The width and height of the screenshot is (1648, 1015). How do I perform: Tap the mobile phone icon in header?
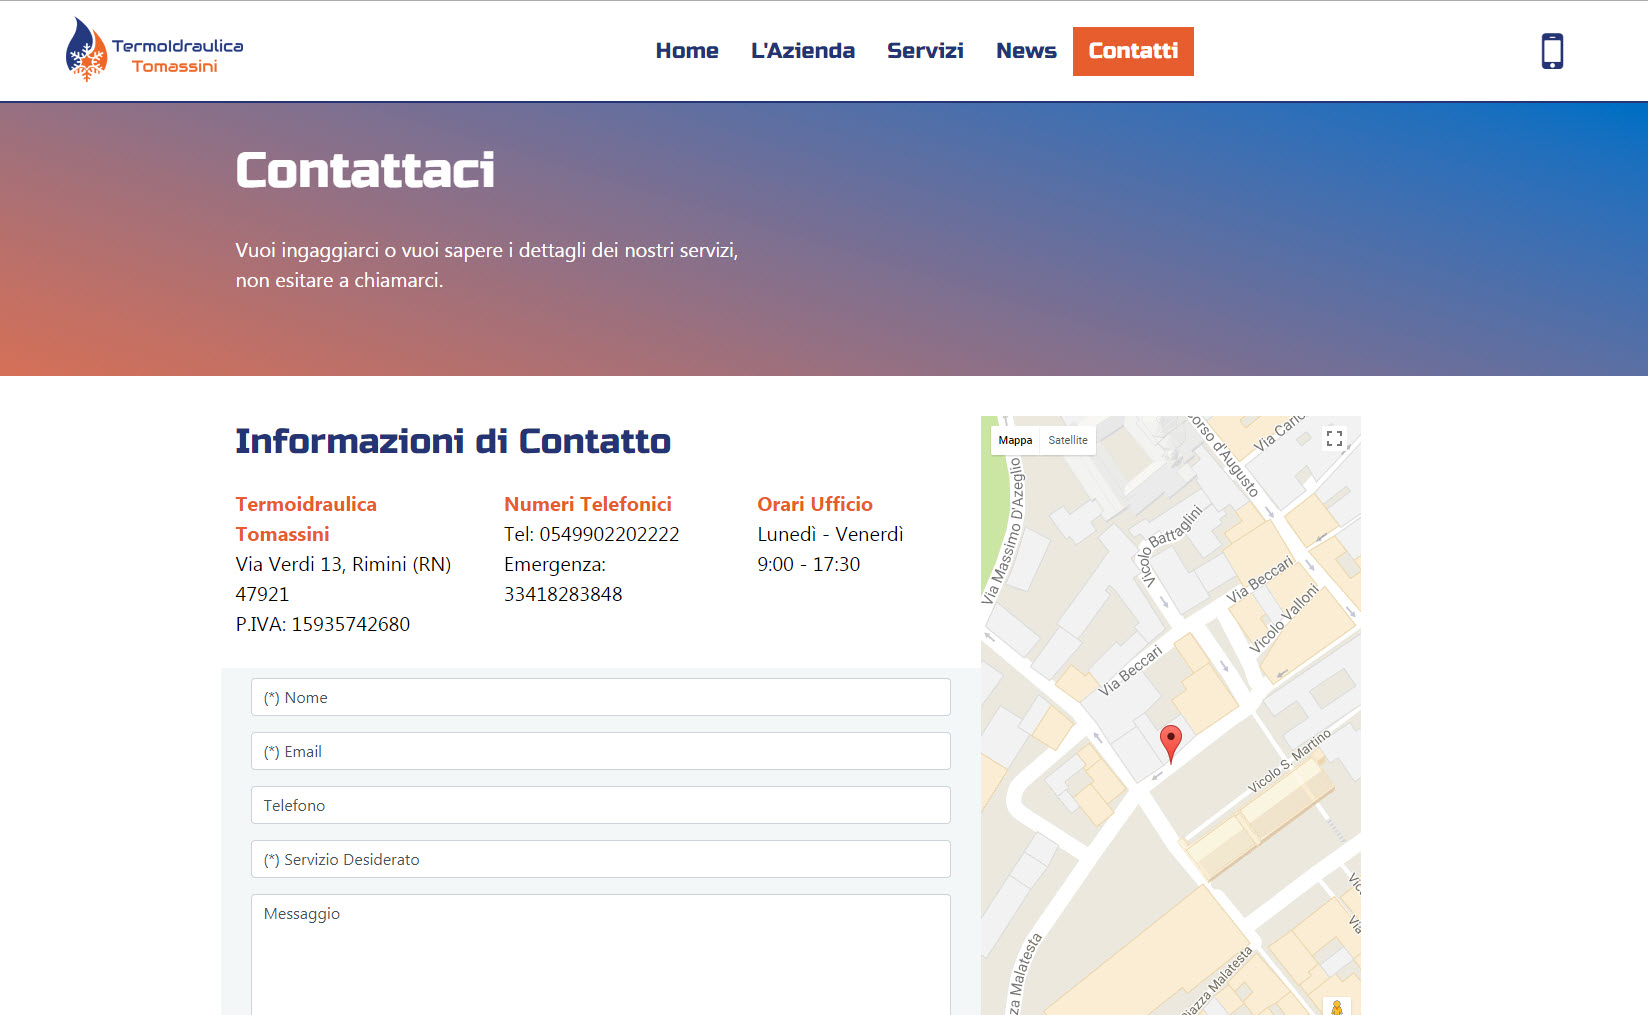click(1551, 51)
